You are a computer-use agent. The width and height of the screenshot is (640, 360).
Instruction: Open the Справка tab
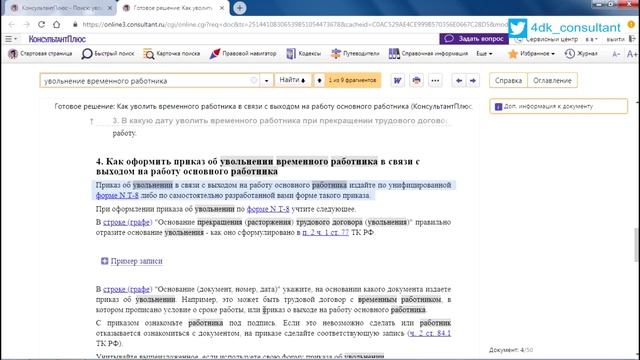(x=508, y=80)
